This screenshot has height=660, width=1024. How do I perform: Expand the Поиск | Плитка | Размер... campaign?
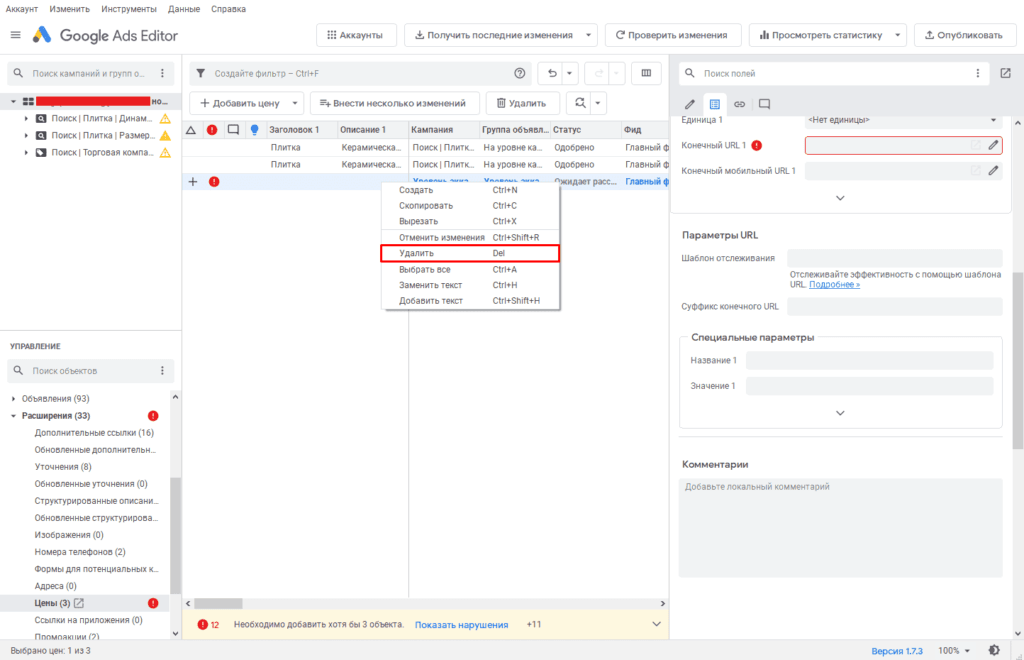click(26, 136)
